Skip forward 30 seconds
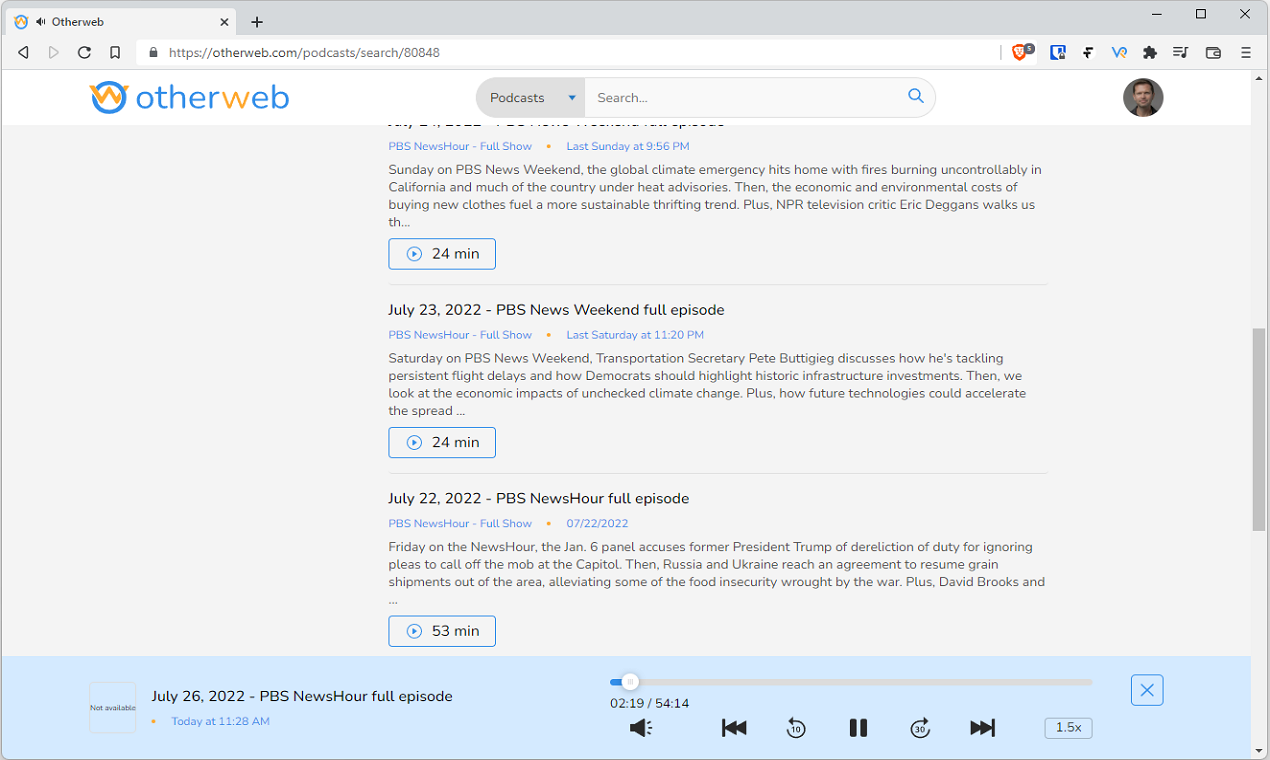 click(x=920, y=728)
